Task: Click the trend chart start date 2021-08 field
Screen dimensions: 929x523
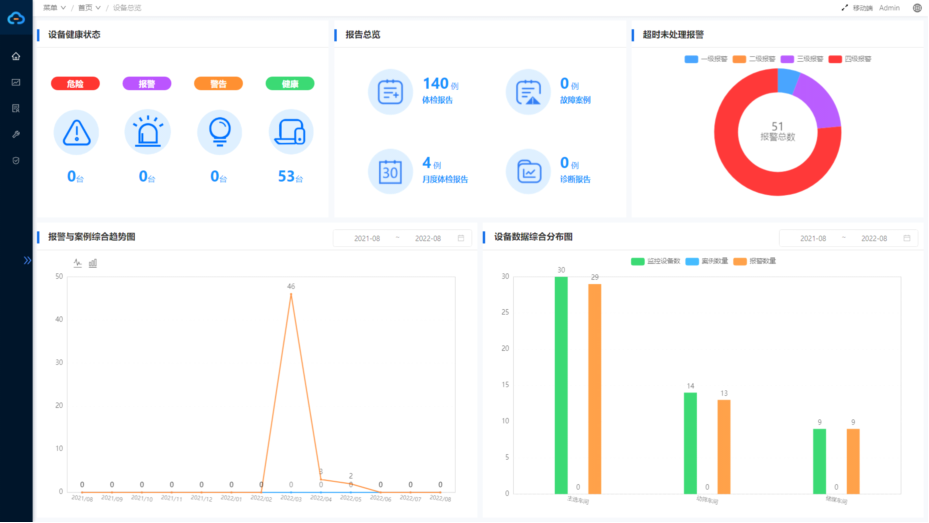Action: click(x=368, y=239)
